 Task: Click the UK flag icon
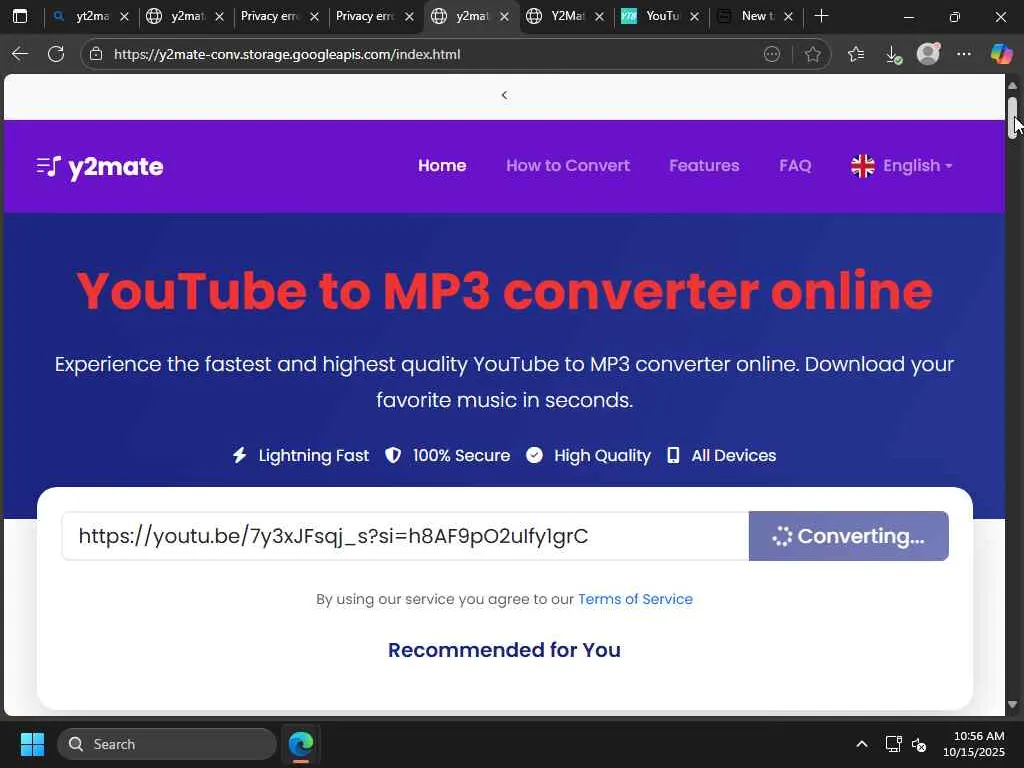[x=863, y=166]
